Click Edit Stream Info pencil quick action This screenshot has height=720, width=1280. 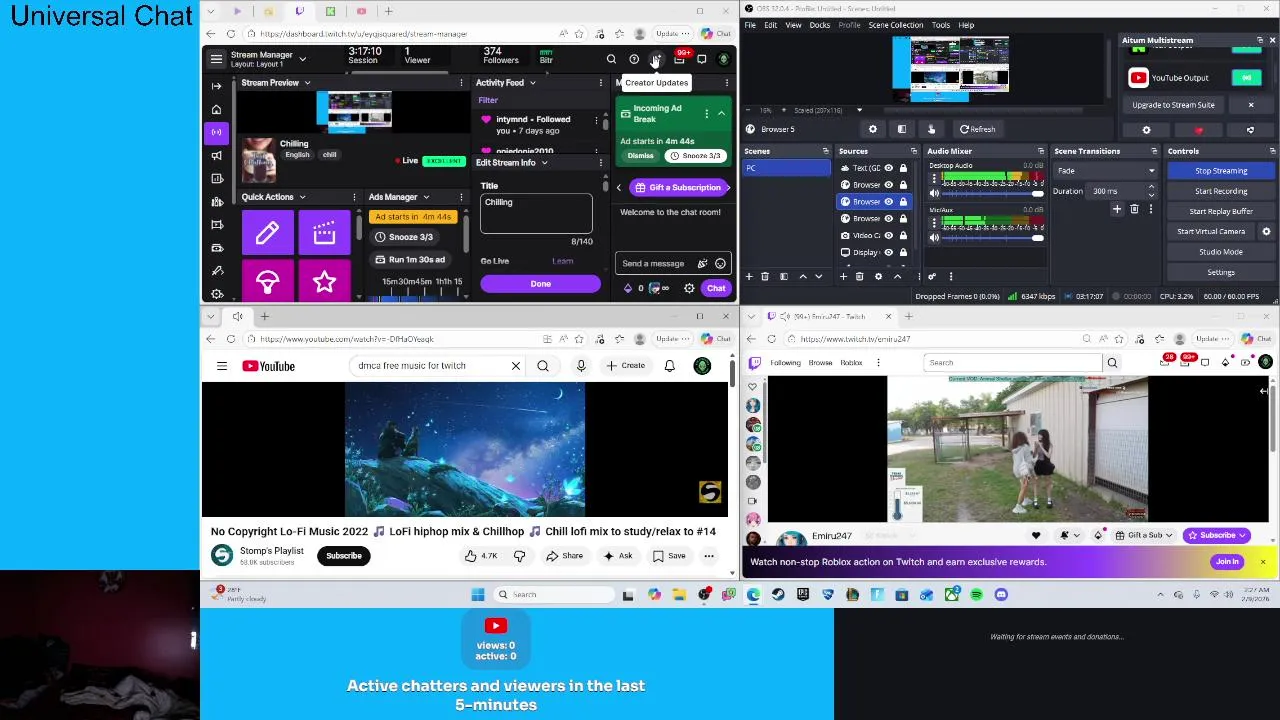267,233
